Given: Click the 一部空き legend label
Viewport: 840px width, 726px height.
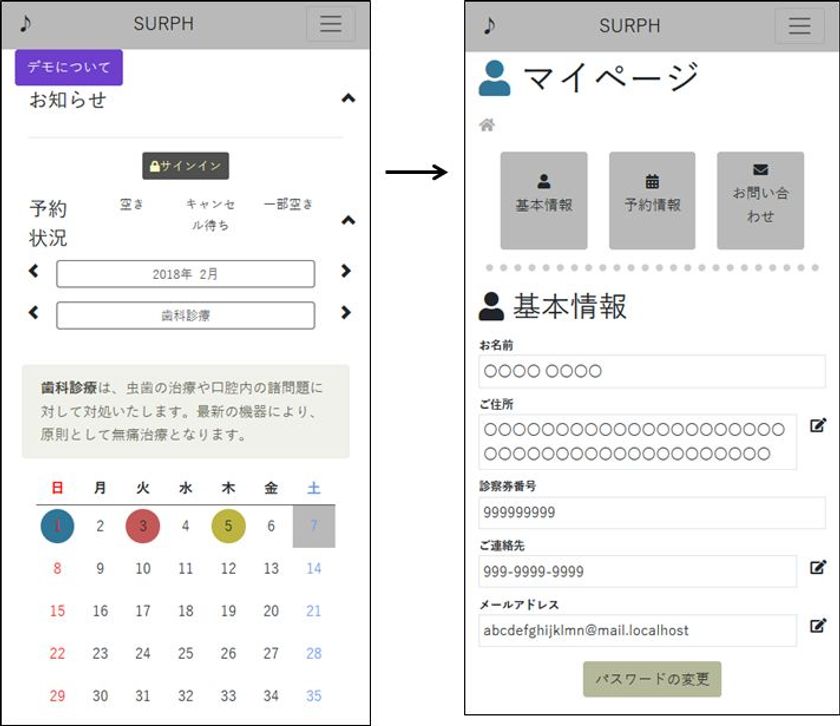Looking at the screenshot, I should tap(288, 204).
